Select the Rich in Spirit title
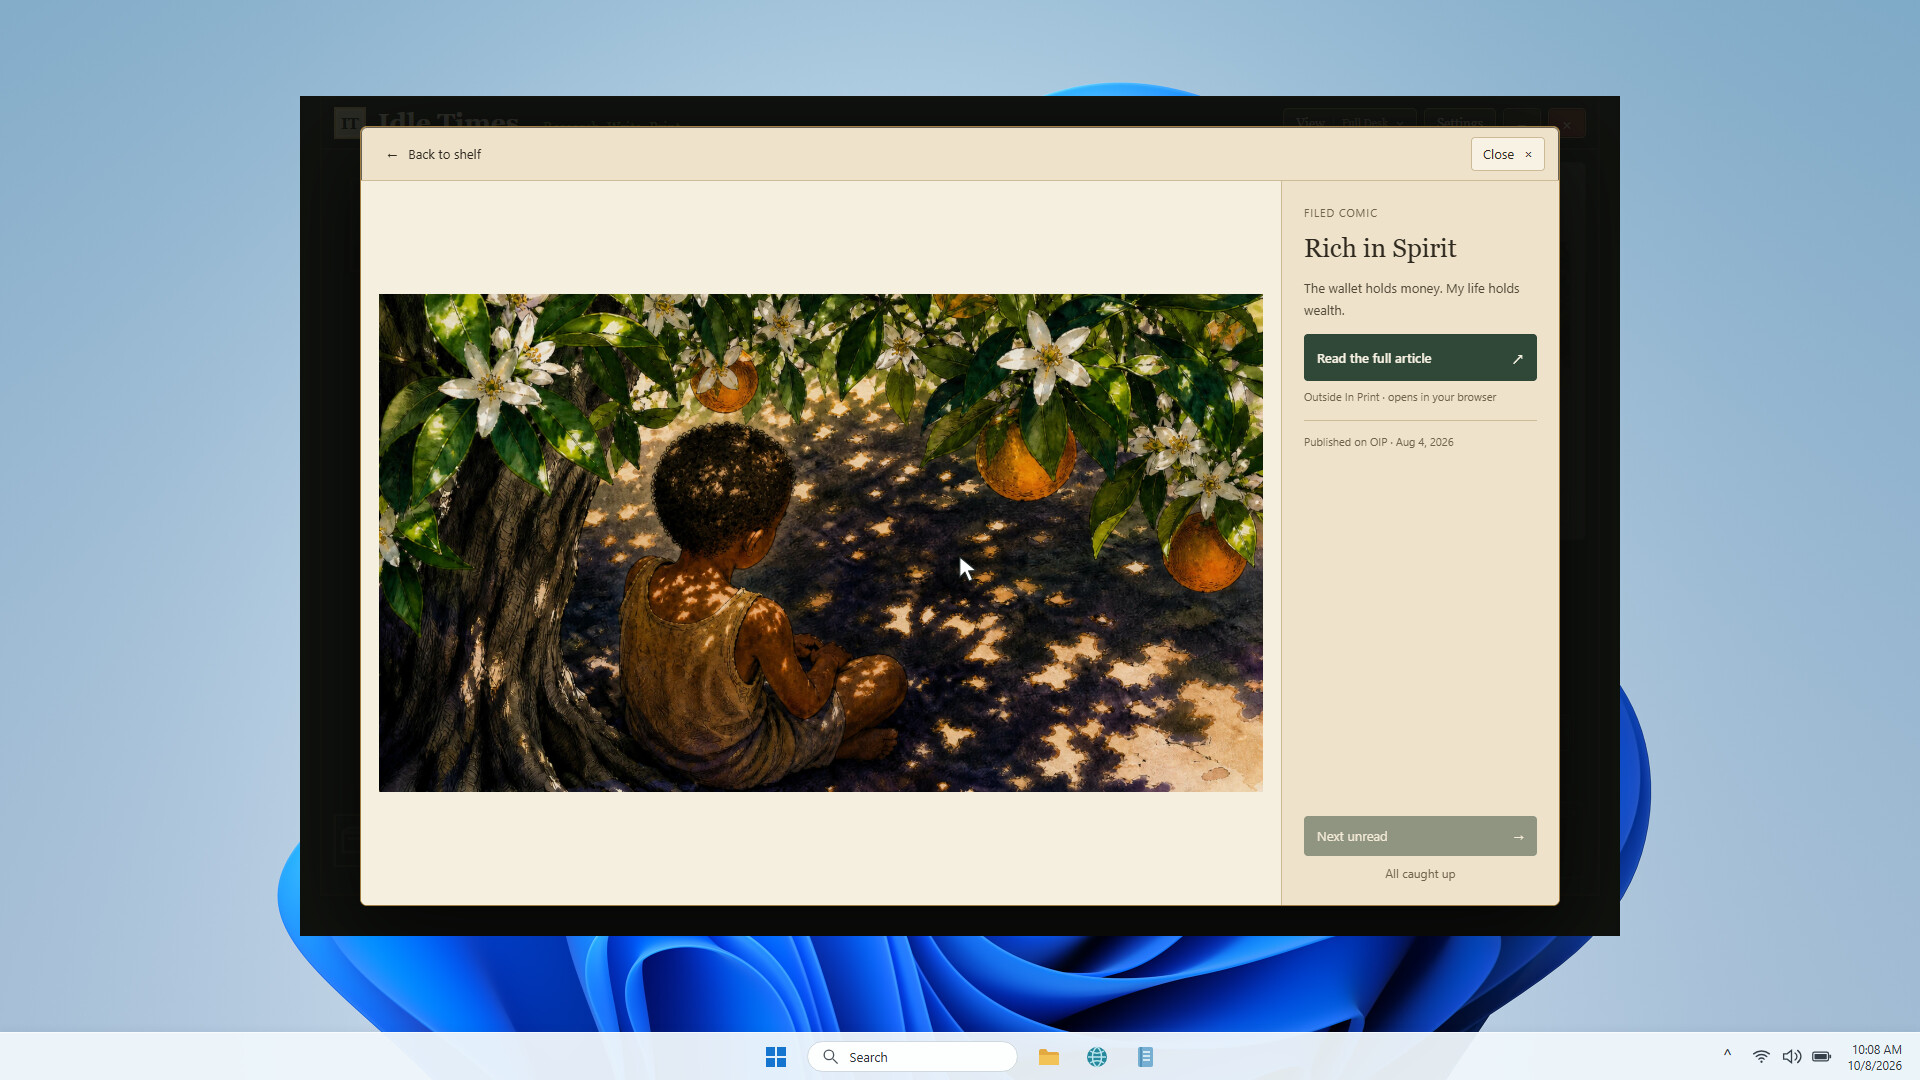 click(x=1380, y=248)
